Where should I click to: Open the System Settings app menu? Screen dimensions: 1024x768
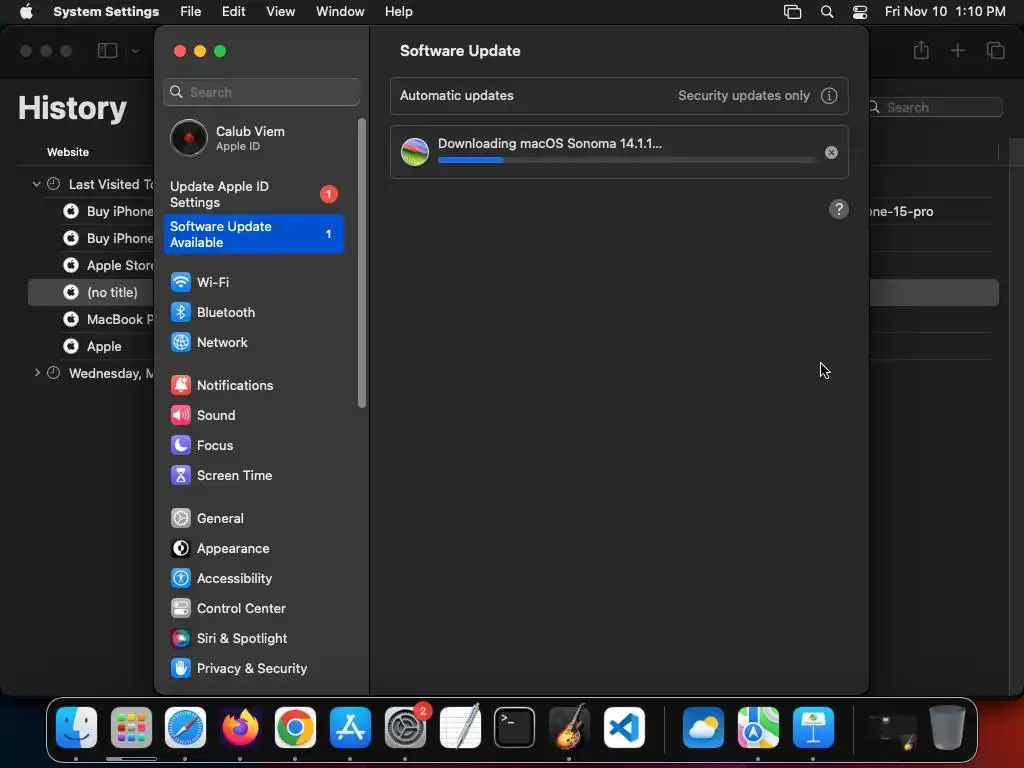(106, 12)
